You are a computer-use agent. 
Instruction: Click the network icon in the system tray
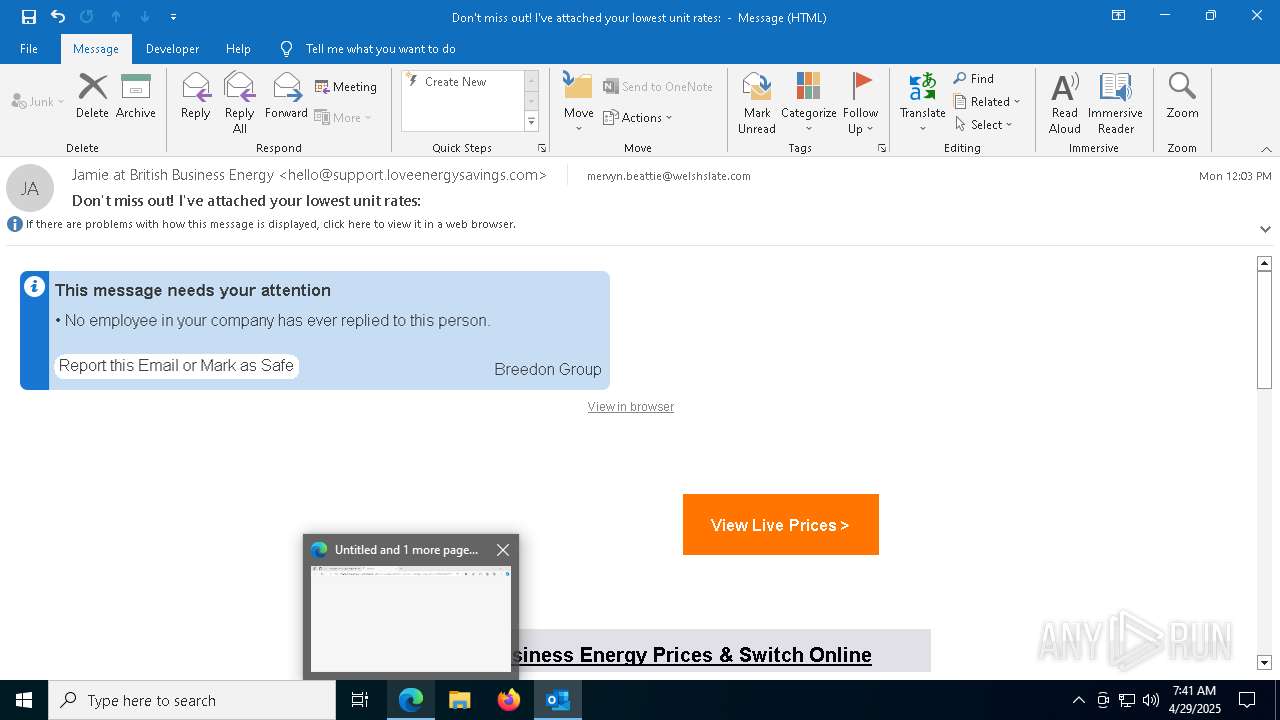click(x=1127, y=700)
